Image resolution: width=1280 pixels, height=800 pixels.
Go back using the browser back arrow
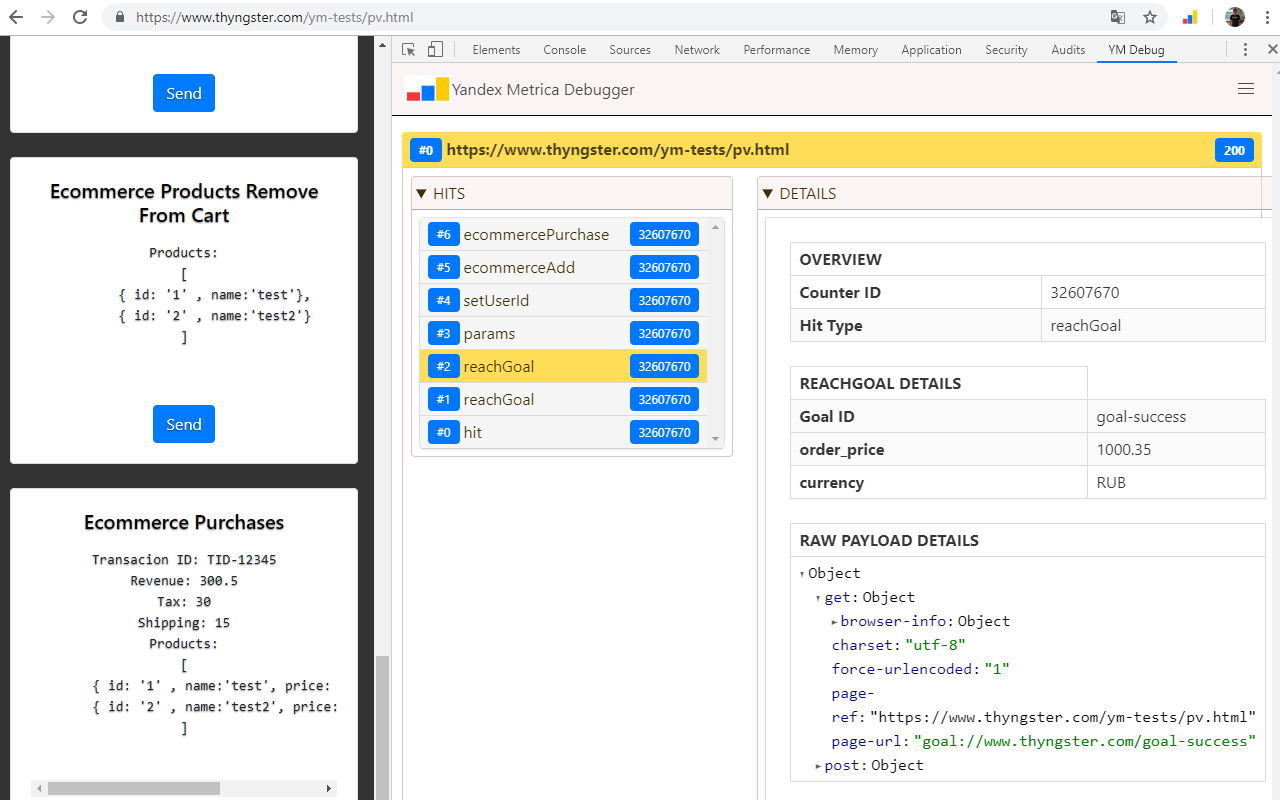click(16, 17)
